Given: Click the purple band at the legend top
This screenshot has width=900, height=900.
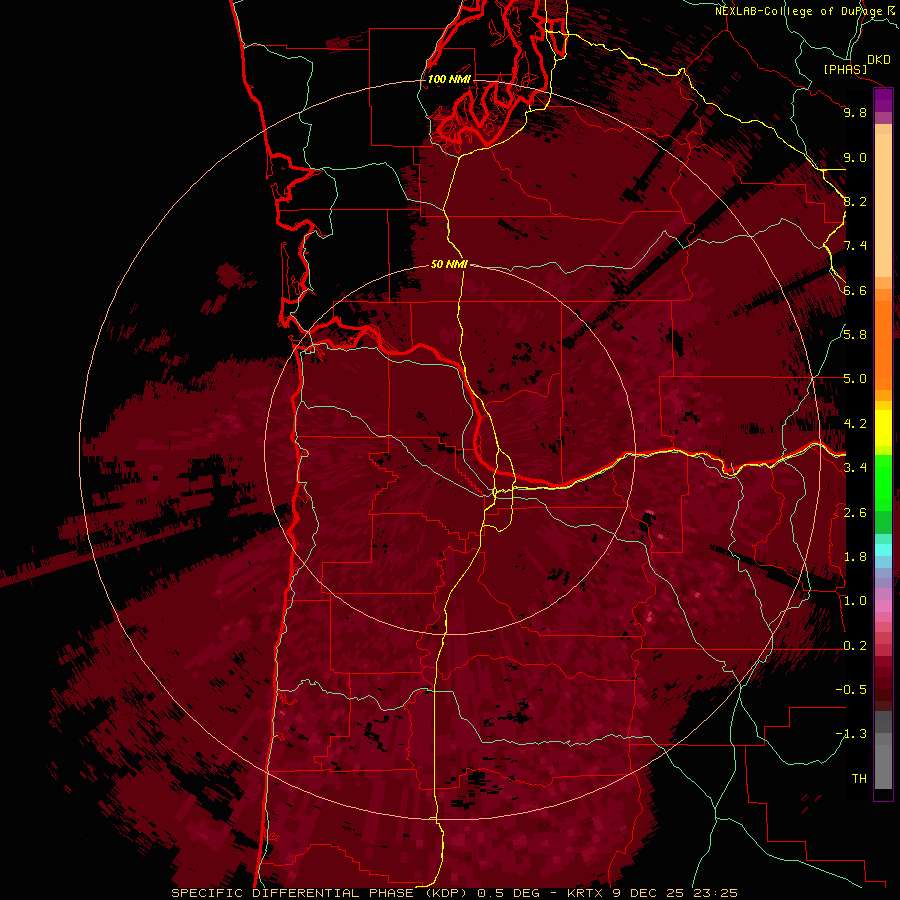Looking at the screenshot, I should coord(883,100).
